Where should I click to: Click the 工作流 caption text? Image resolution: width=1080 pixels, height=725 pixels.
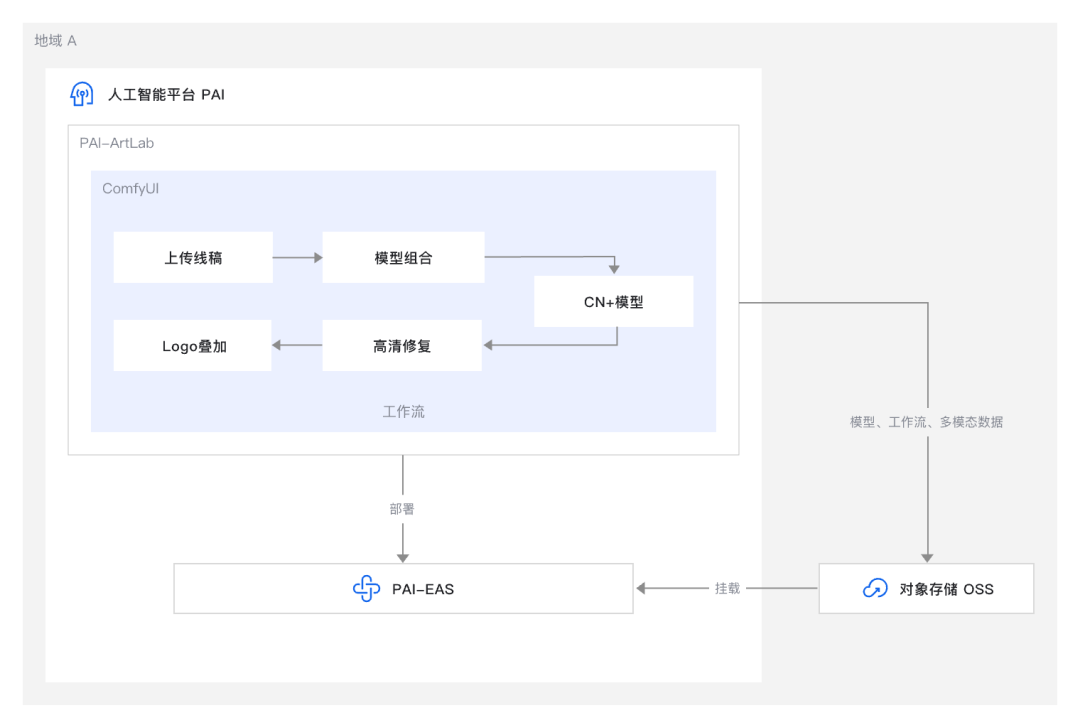404,412
